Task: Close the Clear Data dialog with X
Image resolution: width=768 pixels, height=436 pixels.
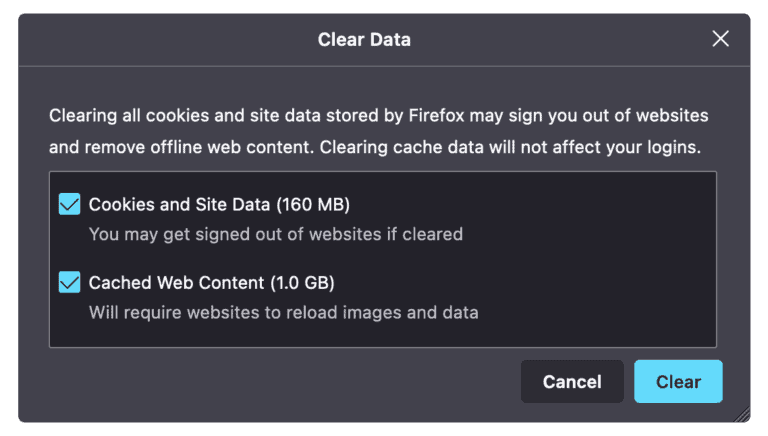Action: 720,39
